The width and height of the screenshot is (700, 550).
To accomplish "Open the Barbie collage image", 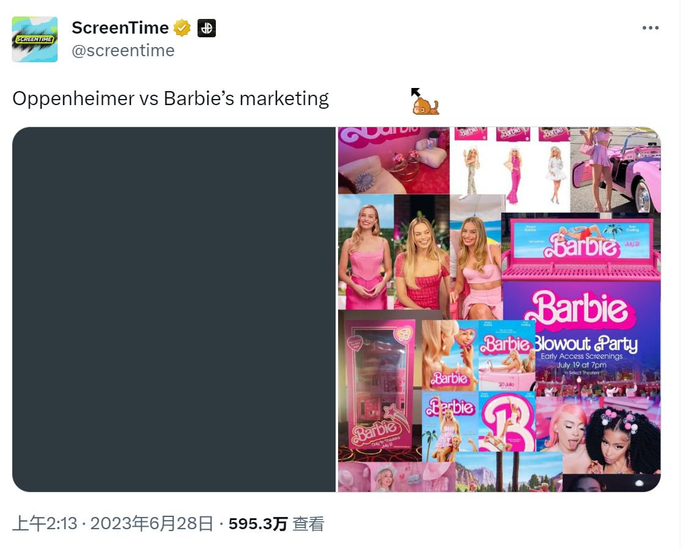I will pos(499,309).
